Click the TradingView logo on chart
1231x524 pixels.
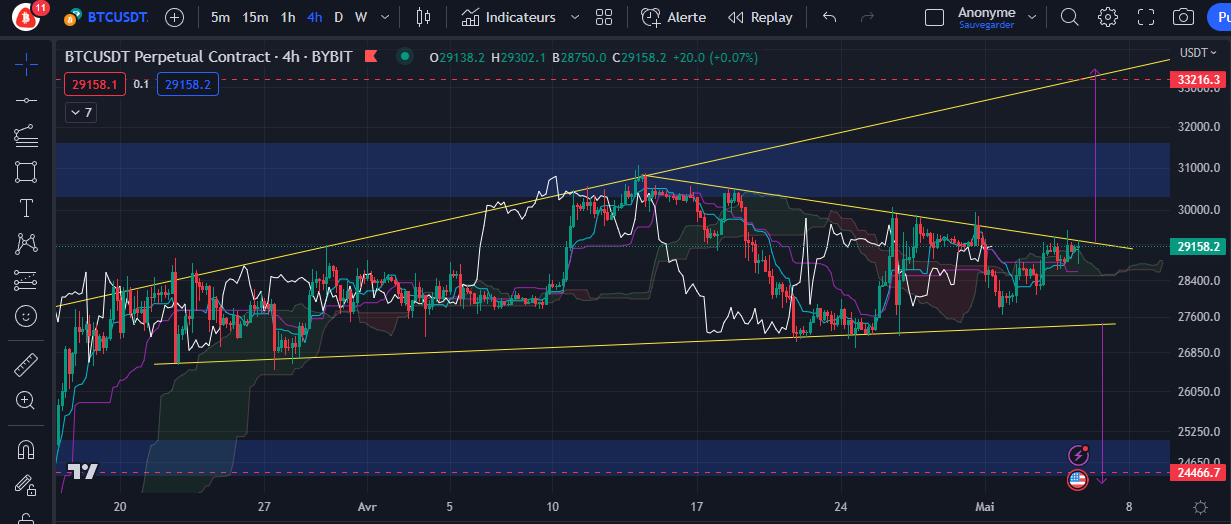[x=83, y=472]
